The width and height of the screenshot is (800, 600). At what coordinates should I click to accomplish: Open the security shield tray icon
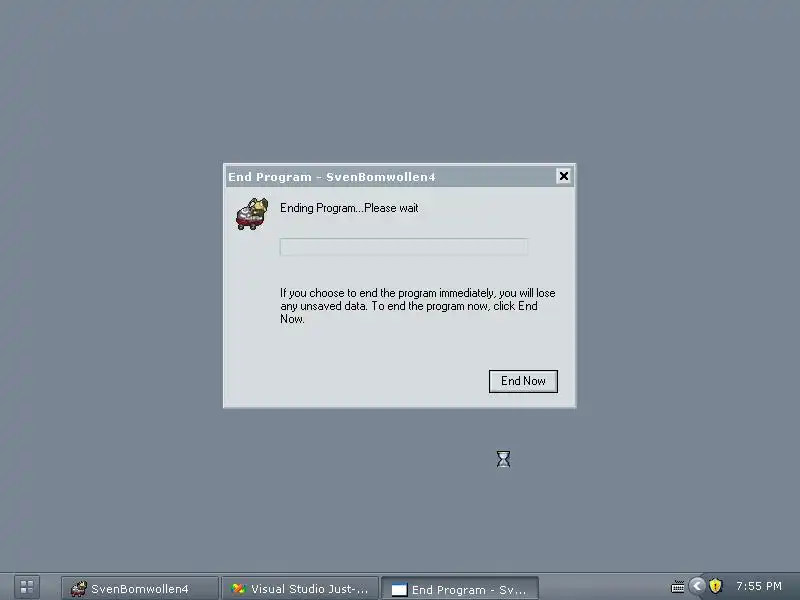pyautogui.click(x=716, y=586)
